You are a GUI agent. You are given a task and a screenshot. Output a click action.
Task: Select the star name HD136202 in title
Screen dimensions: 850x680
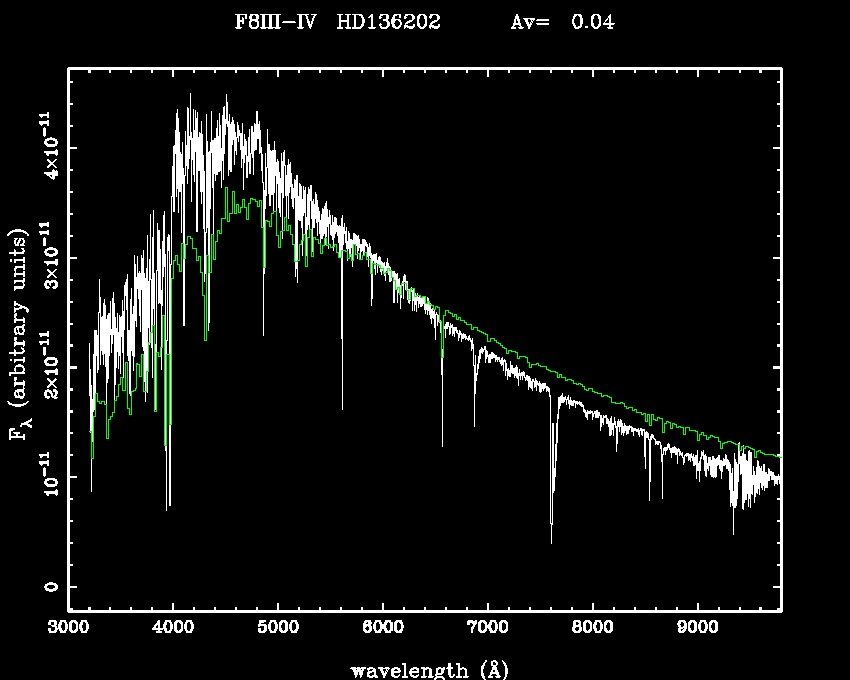(x=388, y=22)
